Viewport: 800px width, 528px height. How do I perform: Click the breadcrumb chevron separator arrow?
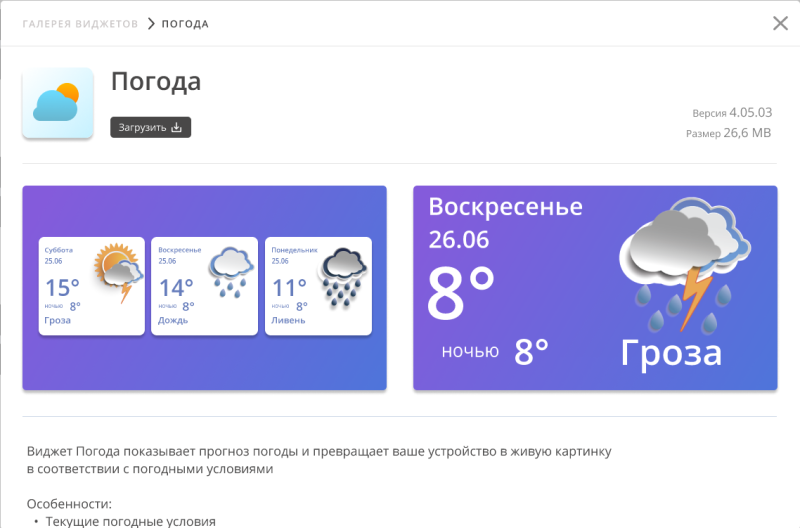click(151, 23)
